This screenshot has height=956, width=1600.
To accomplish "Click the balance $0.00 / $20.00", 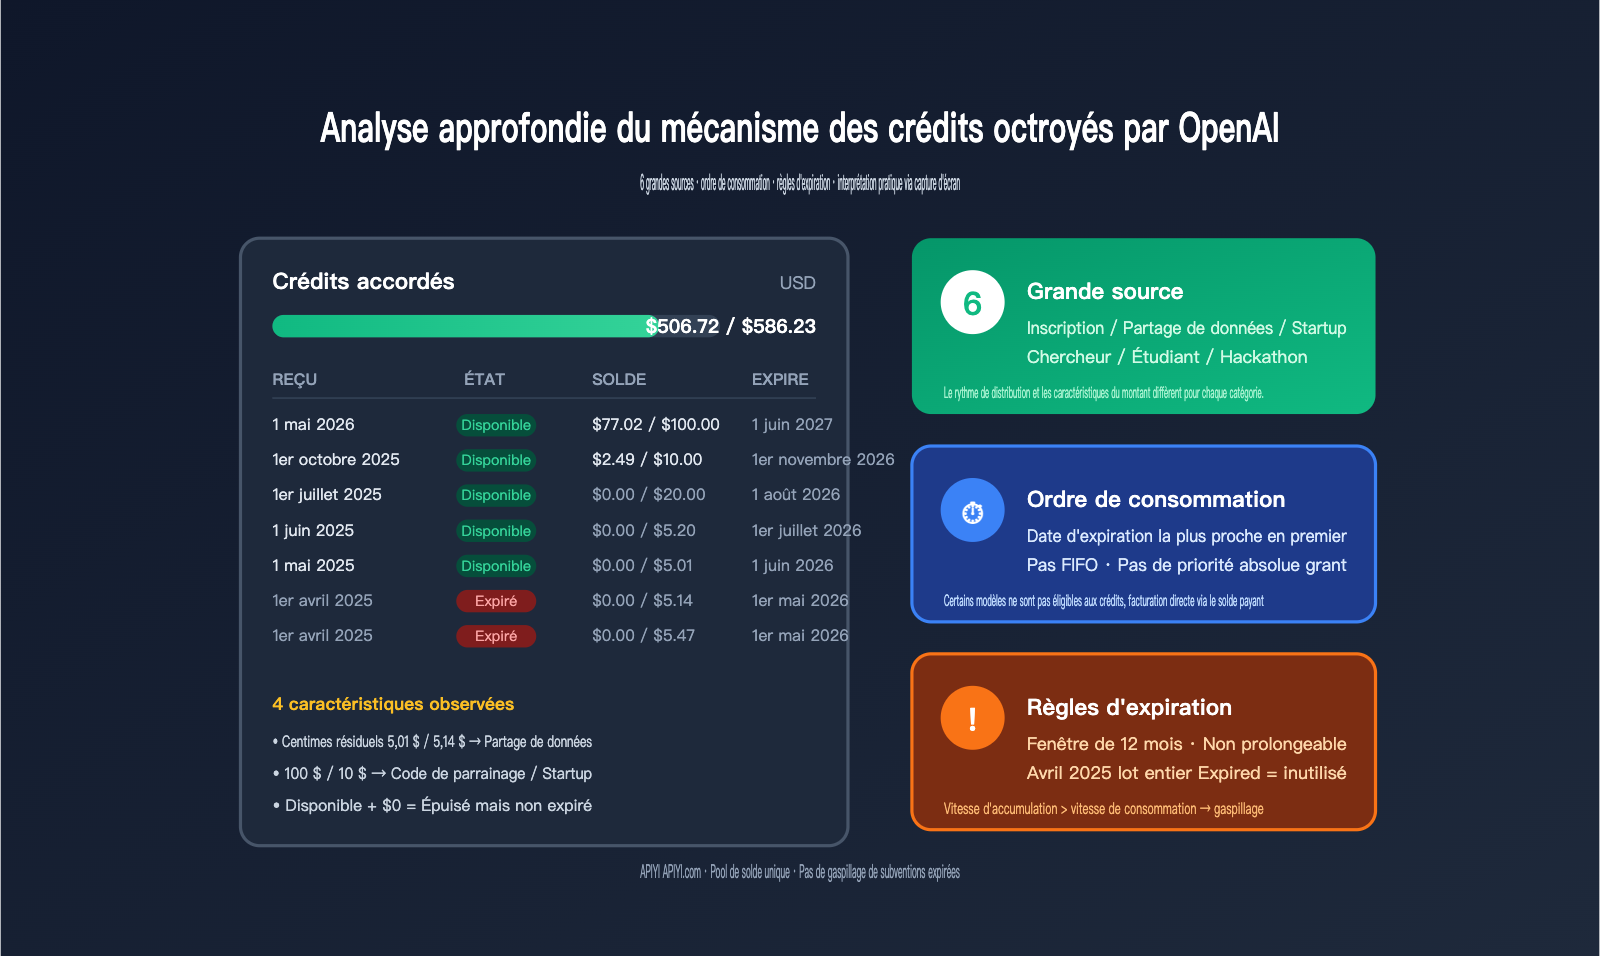I will coord(649,494).
